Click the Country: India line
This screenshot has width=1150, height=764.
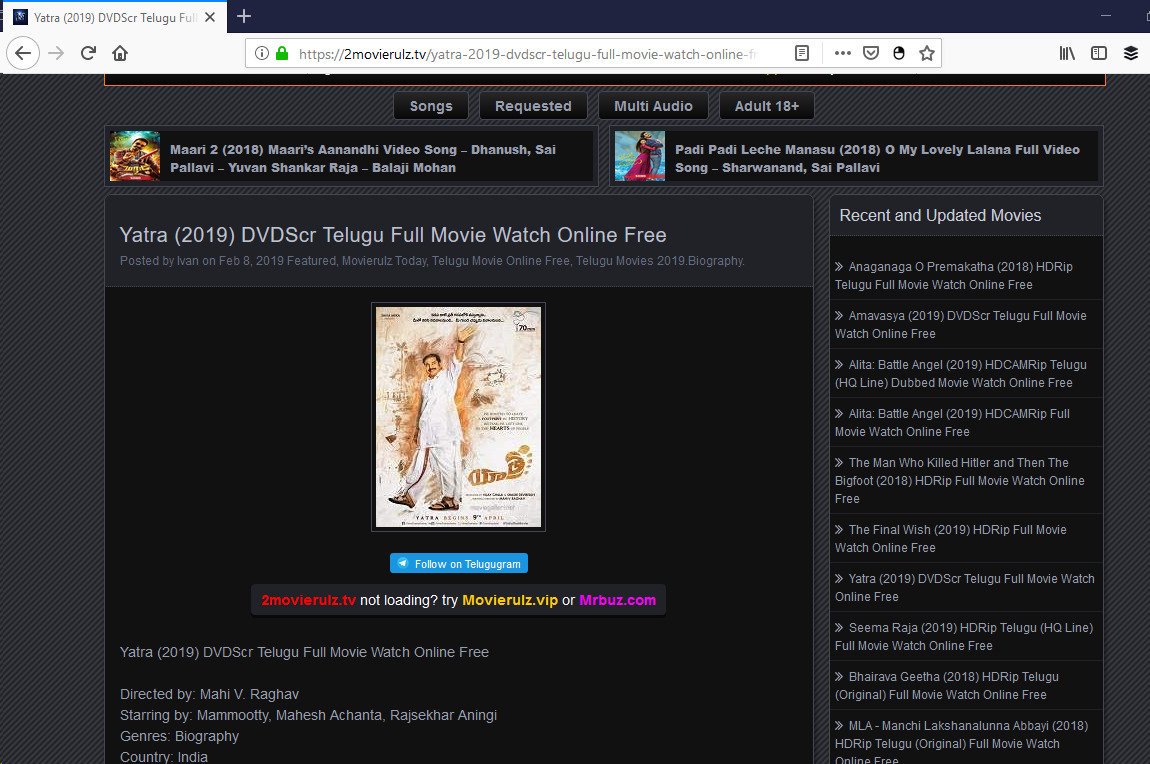click(x=164, y=757)
